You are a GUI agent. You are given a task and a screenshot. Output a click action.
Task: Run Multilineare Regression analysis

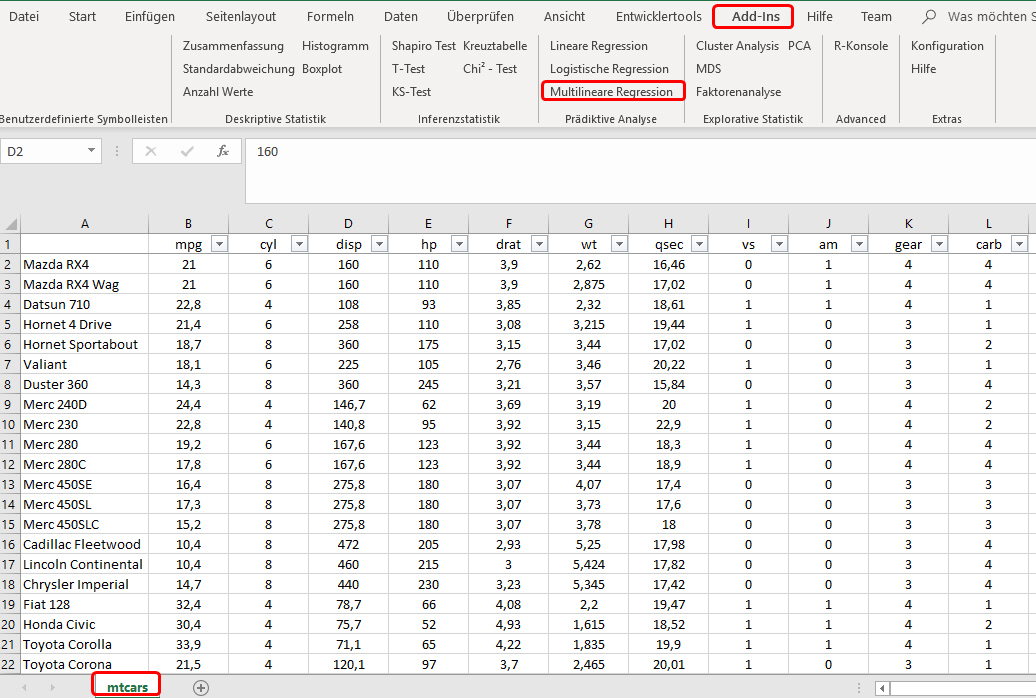611,92
